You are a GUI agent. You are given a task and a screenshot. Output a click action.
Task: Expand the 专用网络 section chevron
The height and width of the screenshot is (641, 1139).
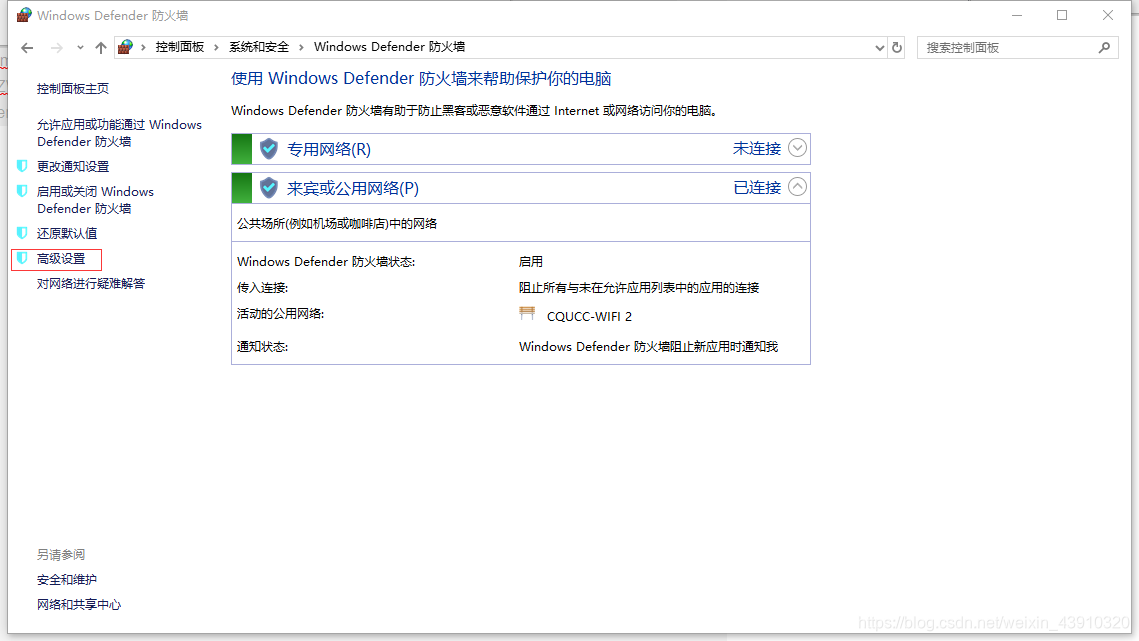[797, 148]
